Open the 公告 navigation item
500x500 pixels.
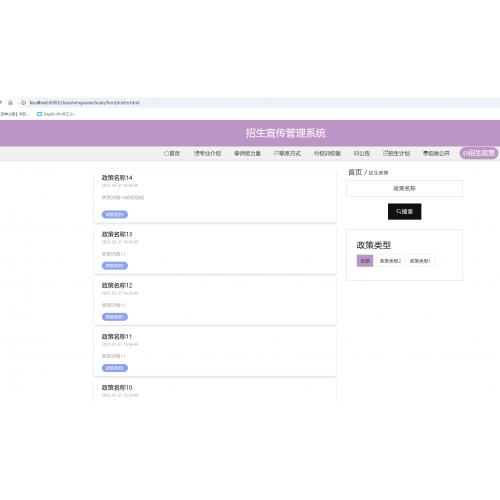pos(362,153)
